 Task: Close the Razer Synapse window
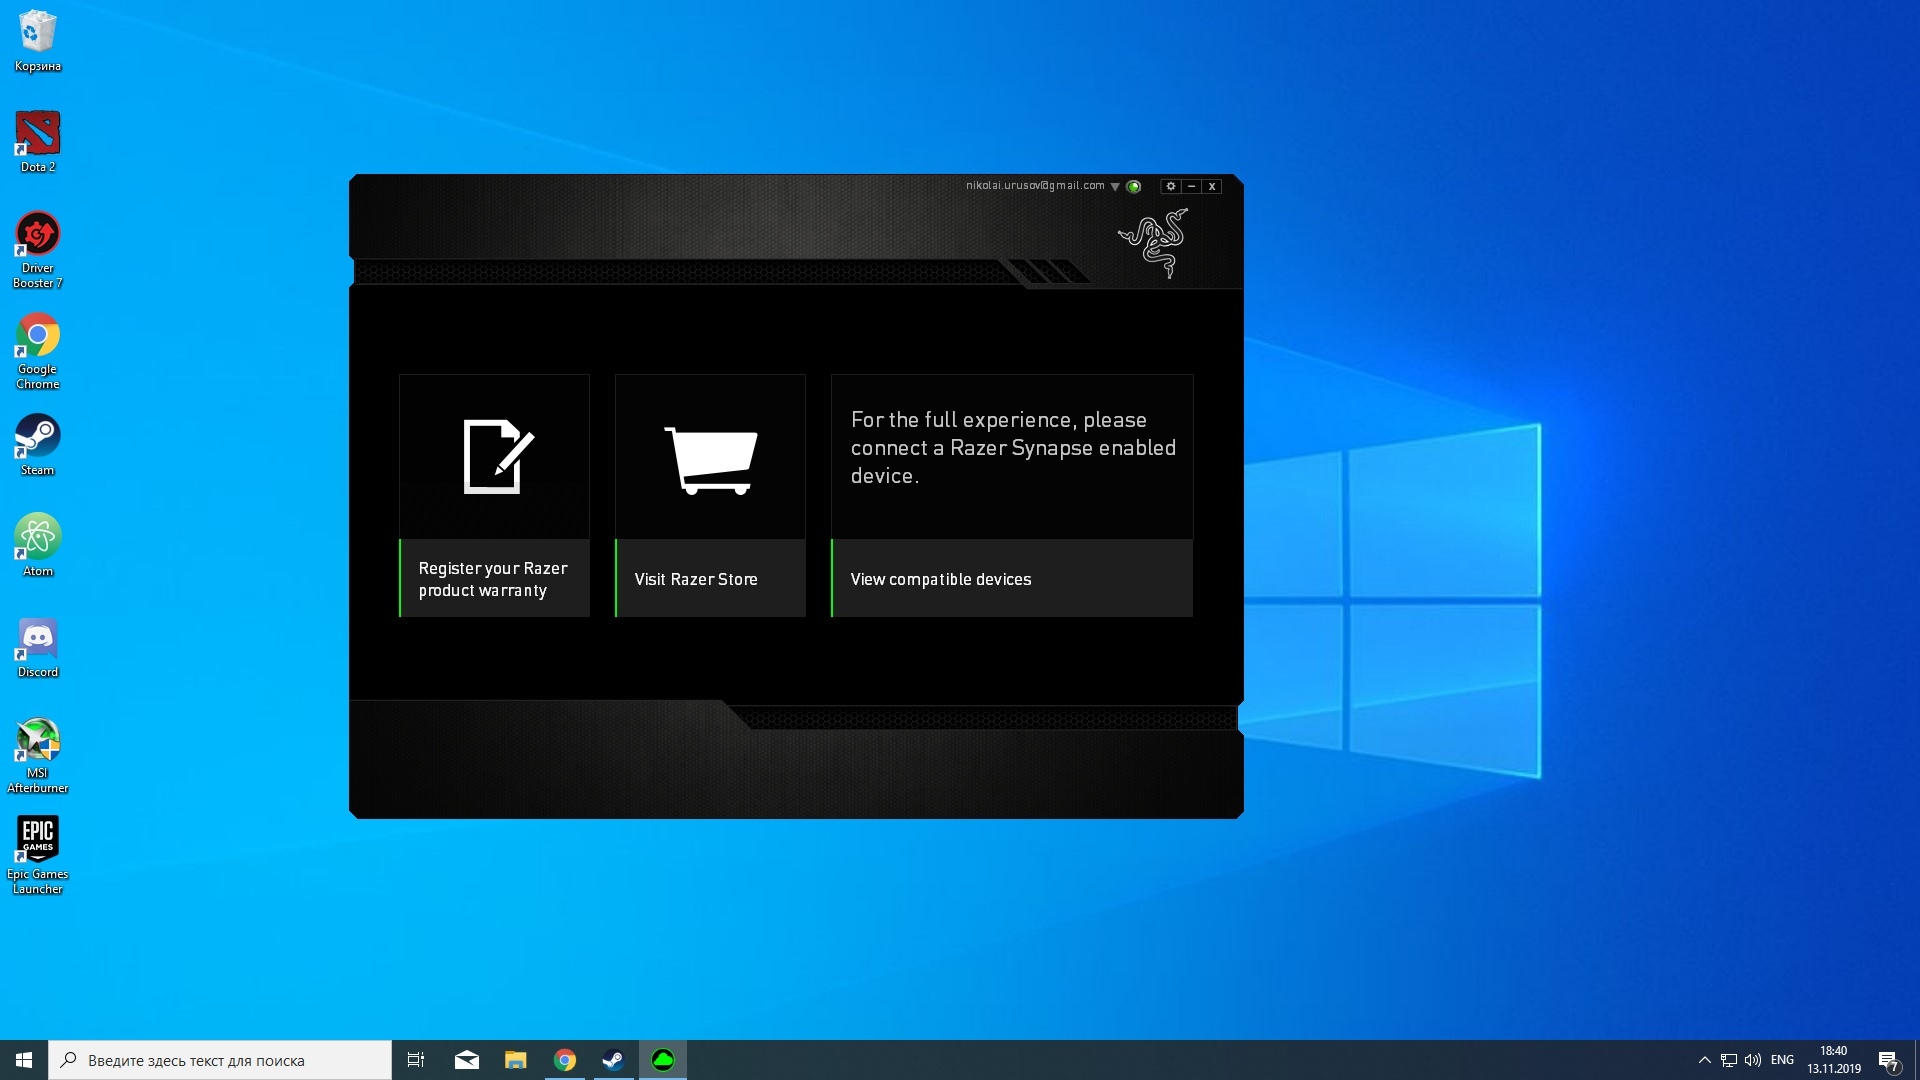point(1212,186)
